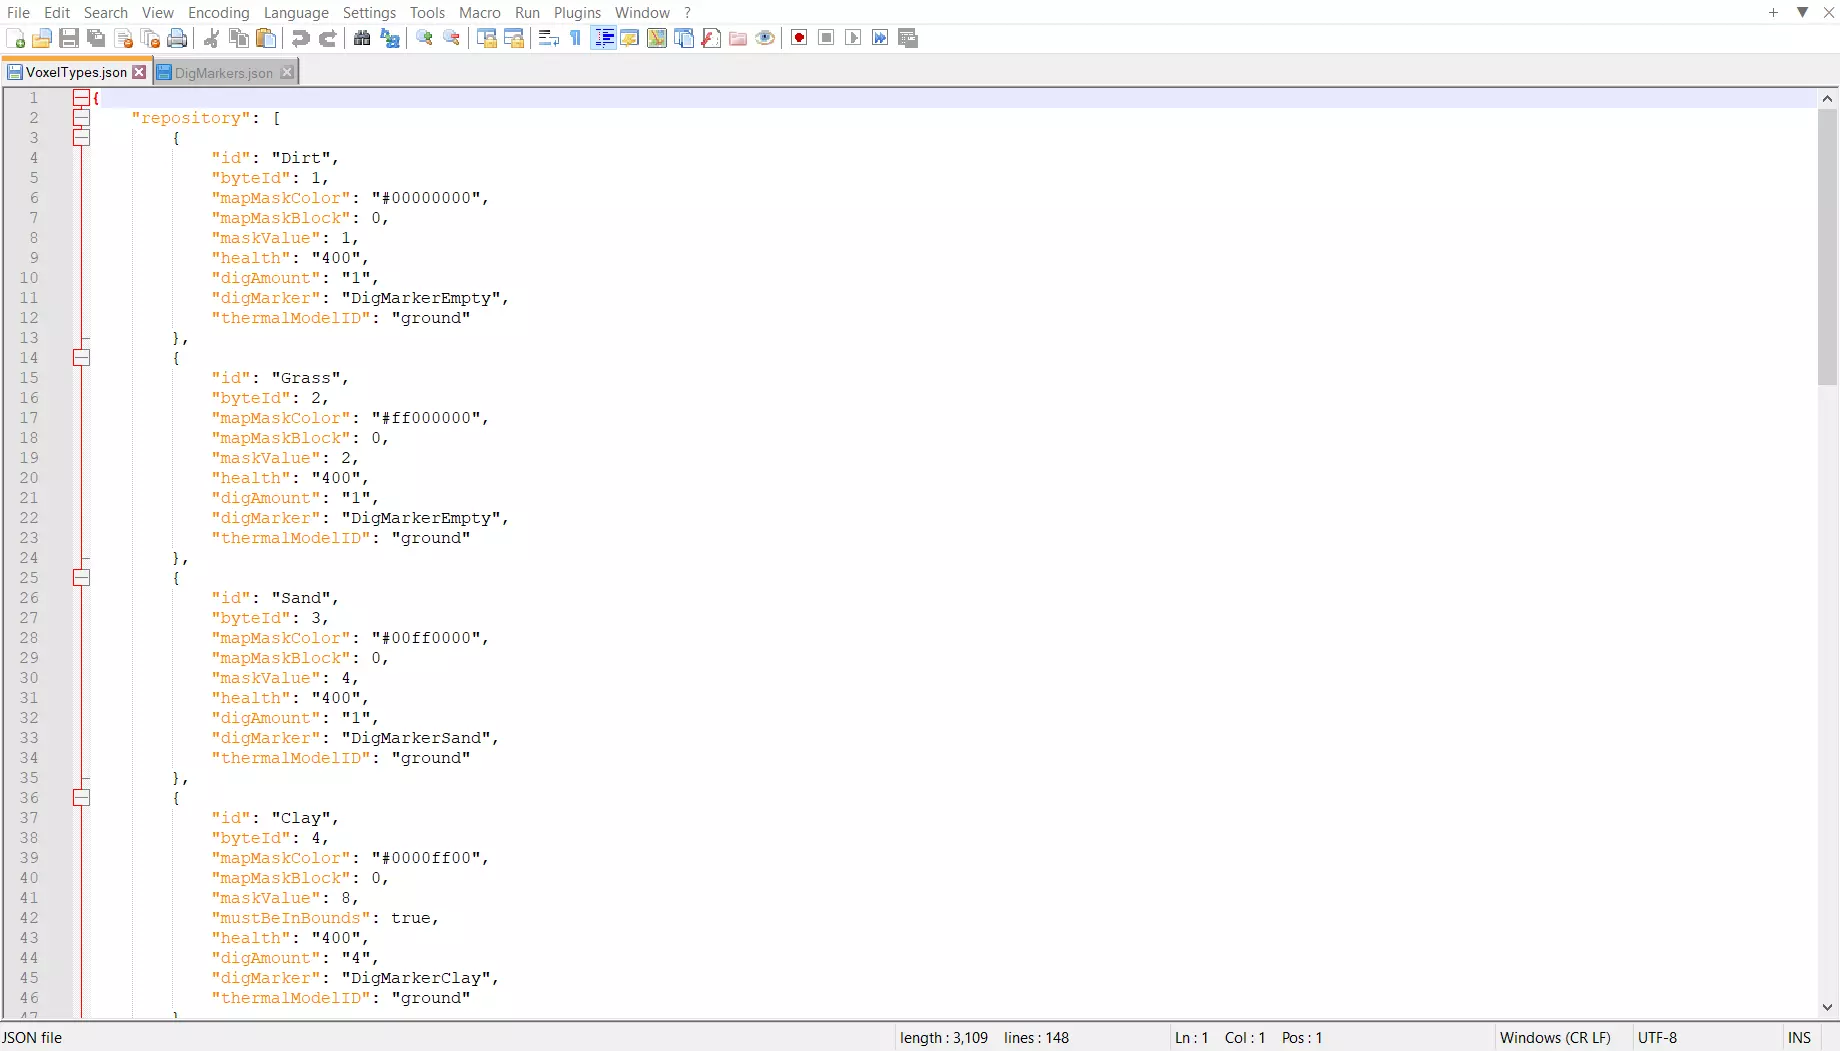The height and width of the screenshot is (1051, 1840).
Task: Toggle synchronized horizontal scrolling
Action: [x=514, y=38]
